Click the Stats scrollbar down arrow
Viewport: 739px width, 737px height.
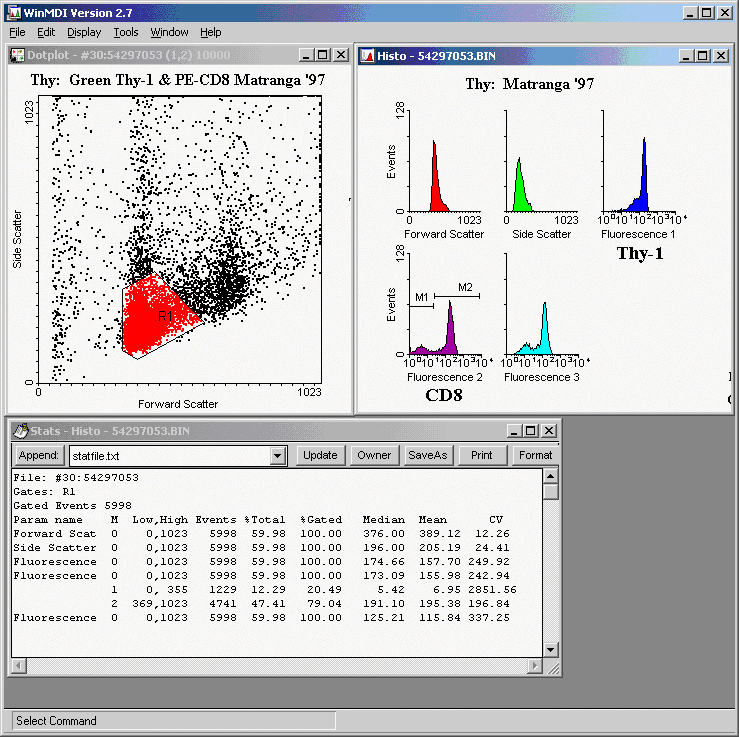[550, 649]
